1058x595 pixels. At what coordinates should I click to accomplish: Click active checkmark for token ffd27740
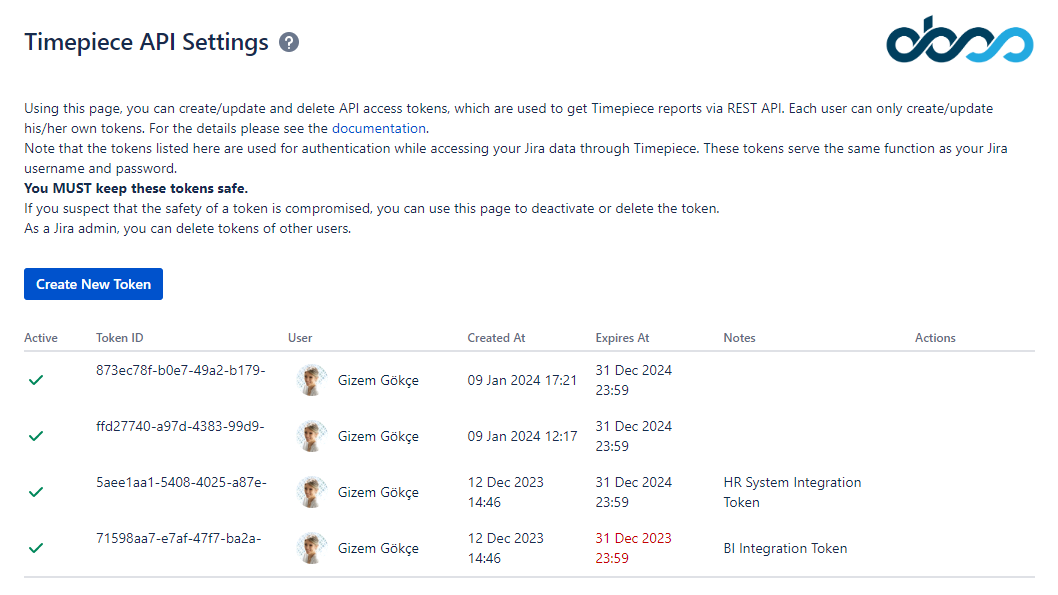(36, 436)
